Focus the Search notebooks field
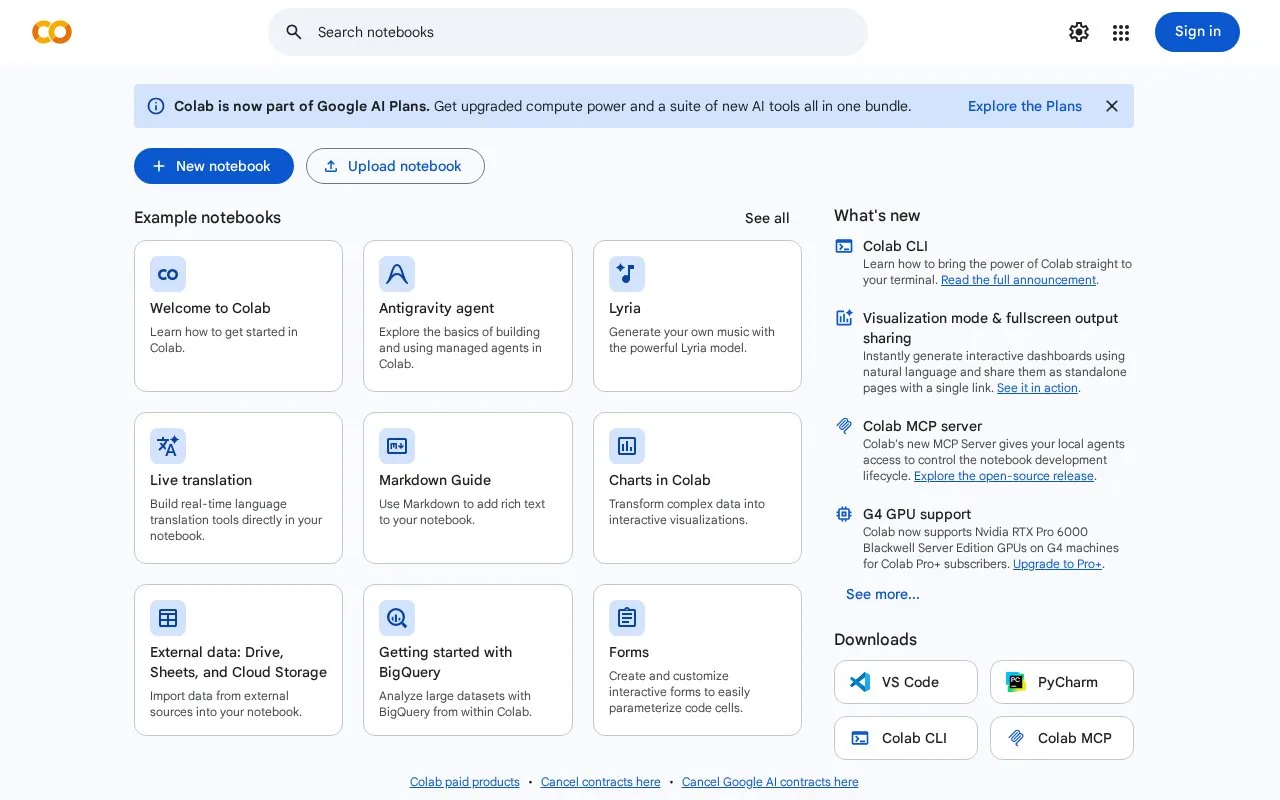This screenshot has height=800, width=1280. coord(568,32)
